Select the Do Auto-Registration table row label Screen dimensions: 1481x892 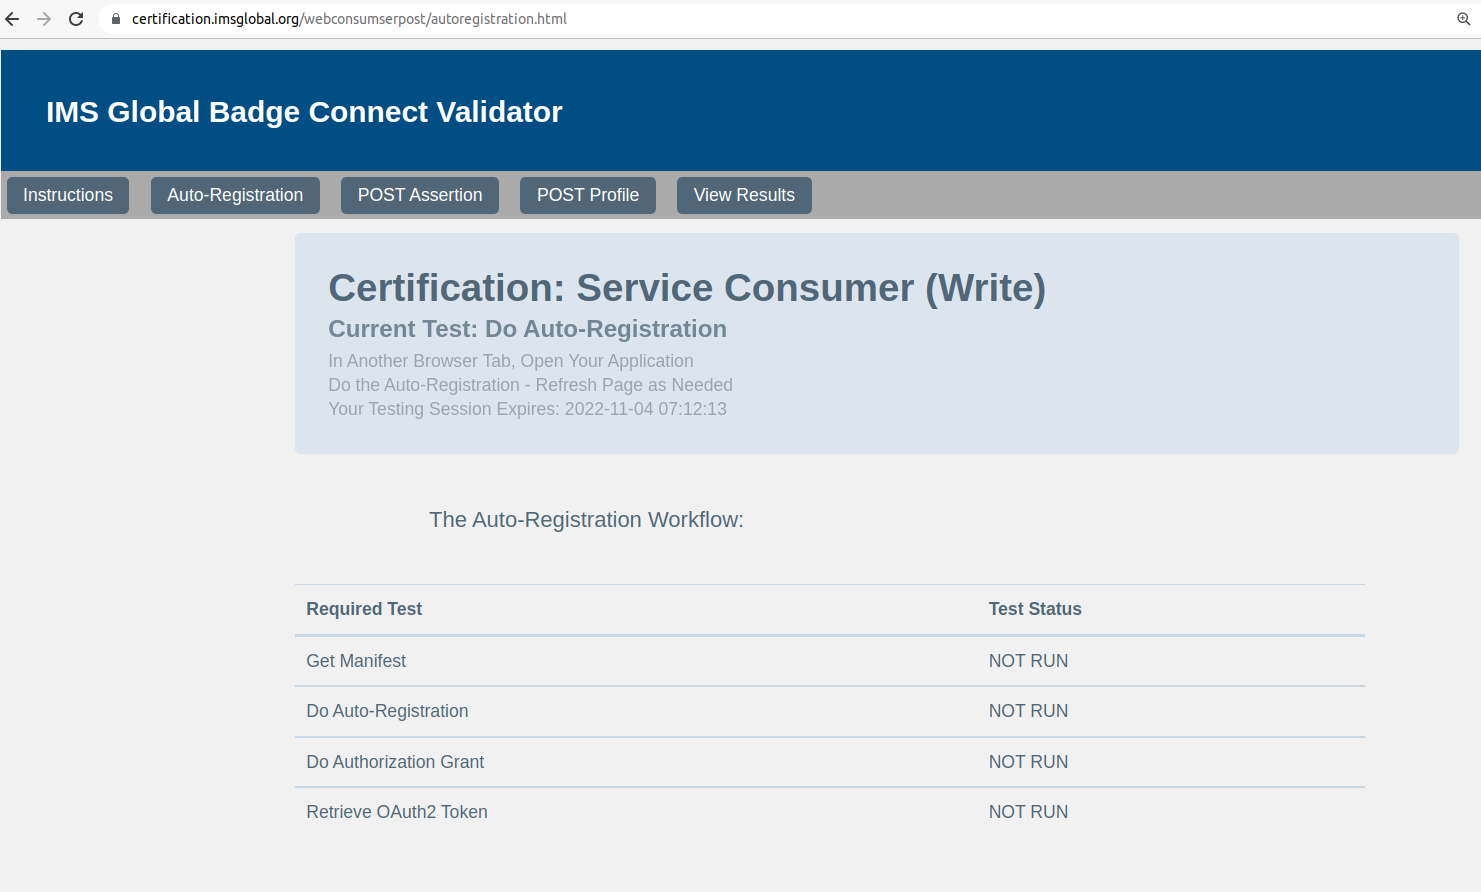pos(387,711)
